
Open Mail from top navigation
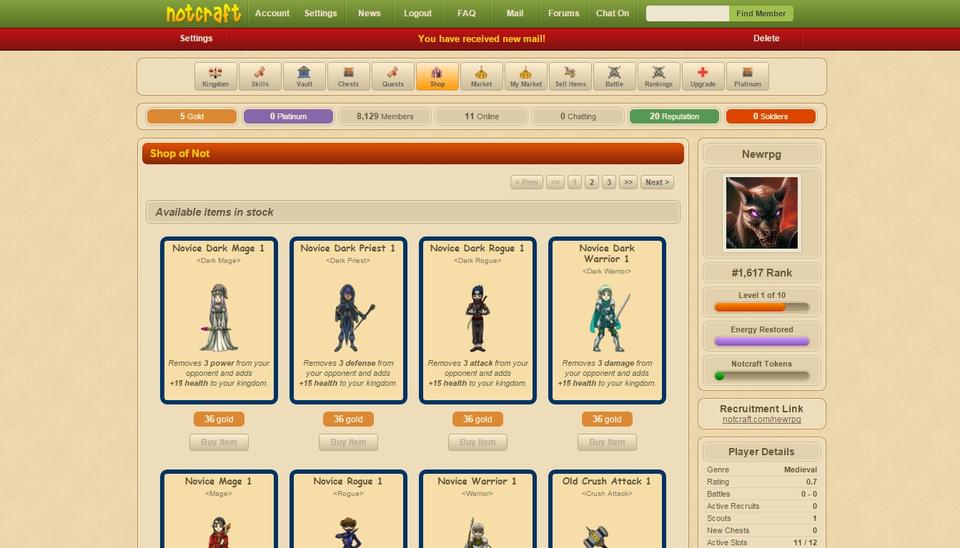[515, 13]
